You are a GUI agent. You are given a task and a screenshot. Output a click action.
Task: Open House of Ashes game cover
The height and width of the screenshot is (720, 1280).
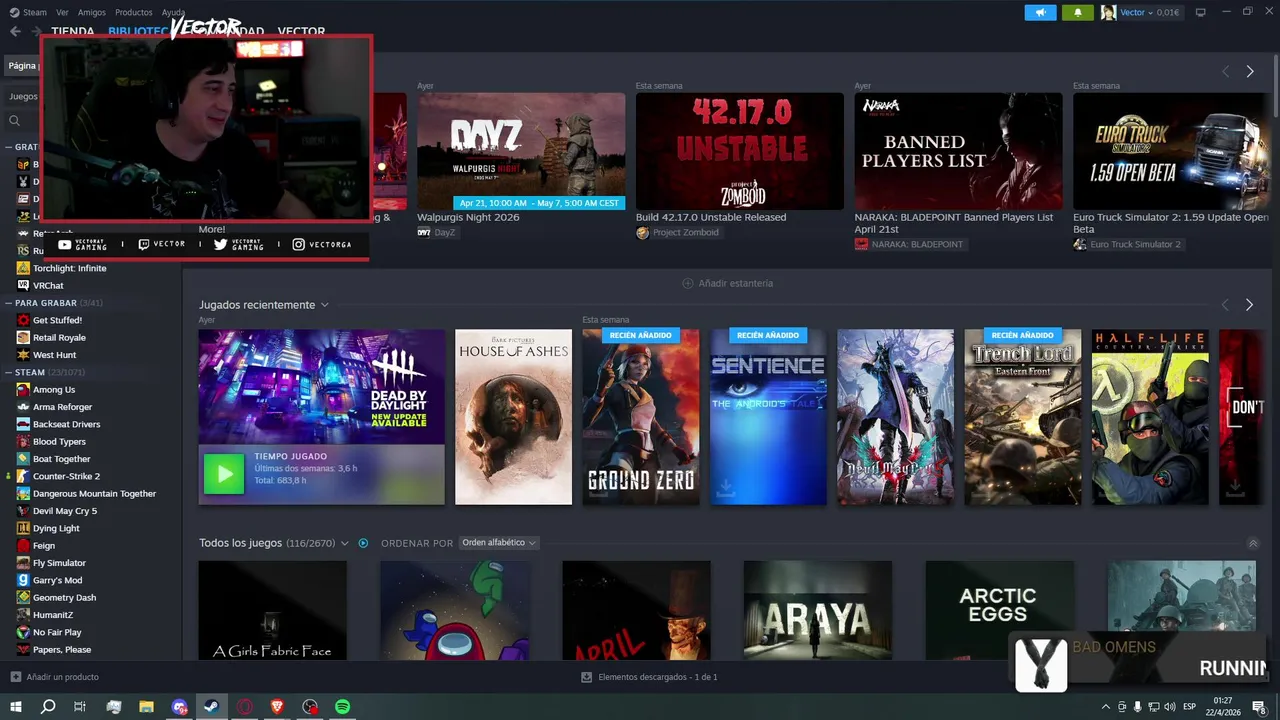click(x=513, y=417)
